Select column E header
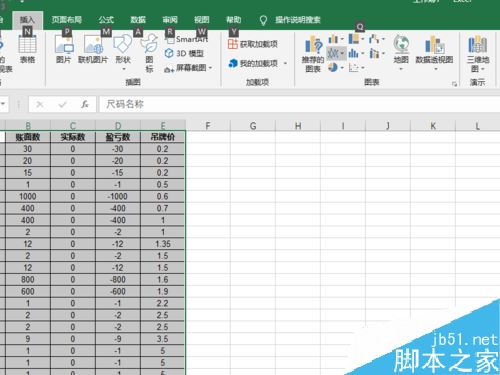This screenshot has height=375, width=500. pyautogui.click(x=163, y=125)
